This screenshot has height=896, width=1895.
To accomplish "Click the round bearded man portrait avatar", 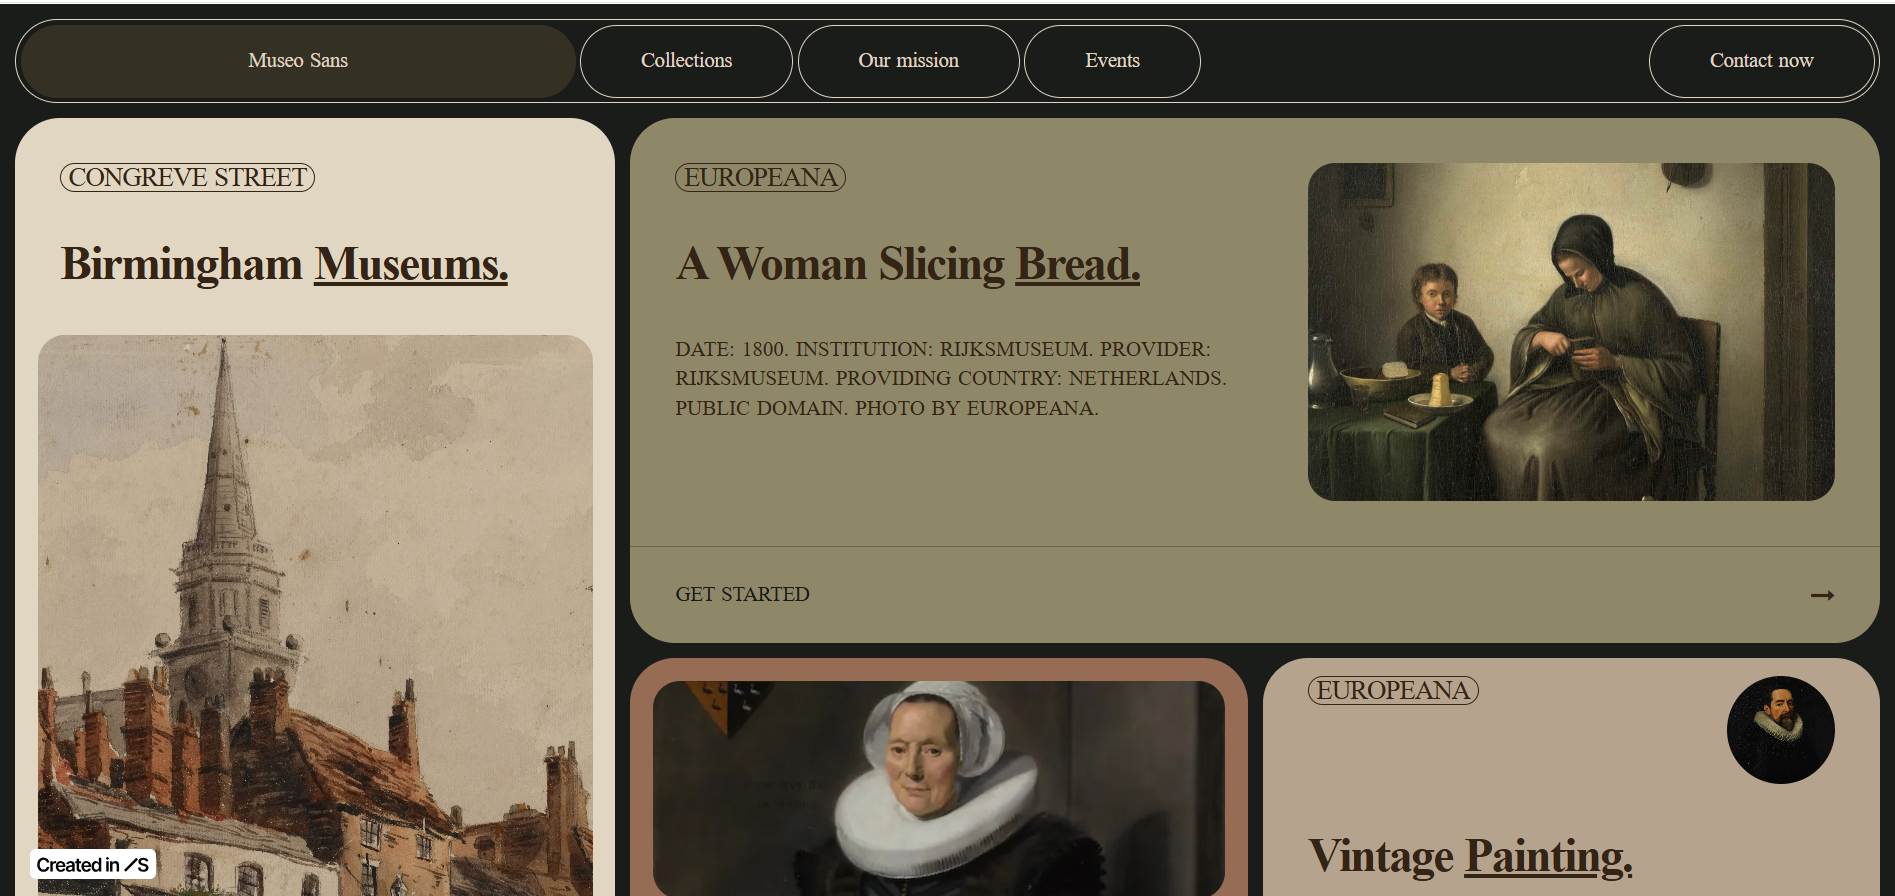I will click(x=1780, y=730).
